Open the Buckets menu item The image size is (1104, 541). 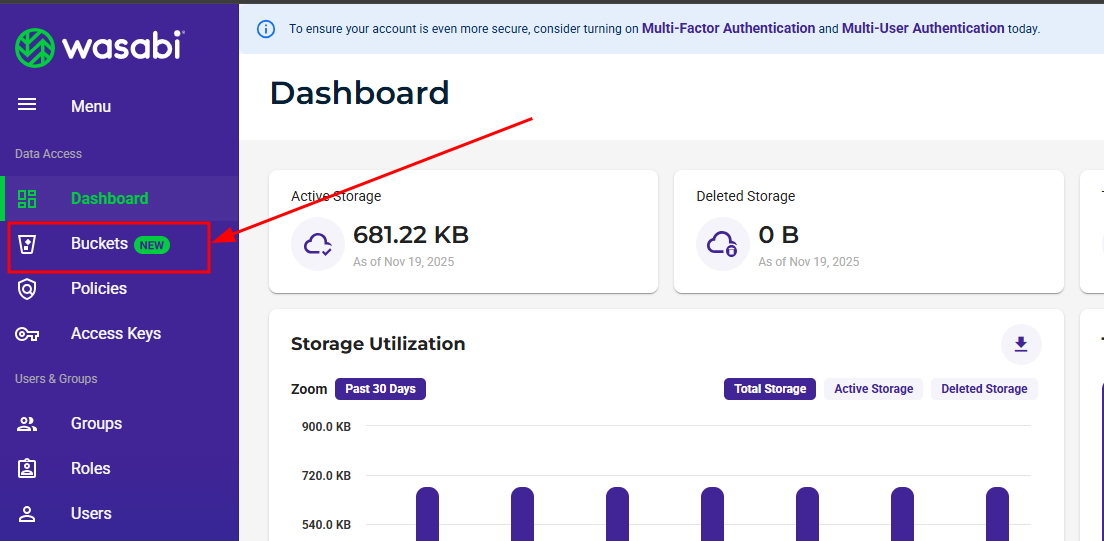point(99,244)
